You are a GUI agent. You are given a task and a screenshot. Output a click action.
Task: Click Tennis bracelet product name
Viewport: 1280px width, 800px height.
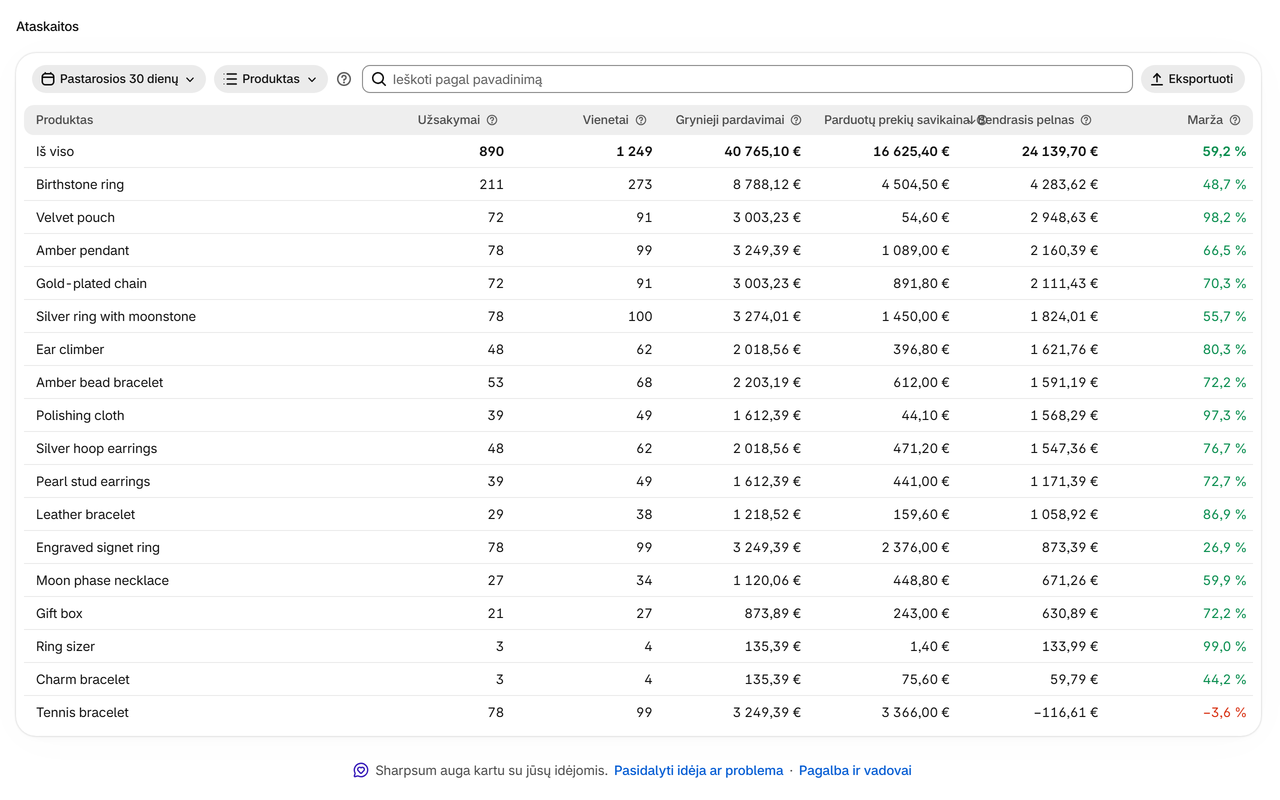click(x=82, y=712)
